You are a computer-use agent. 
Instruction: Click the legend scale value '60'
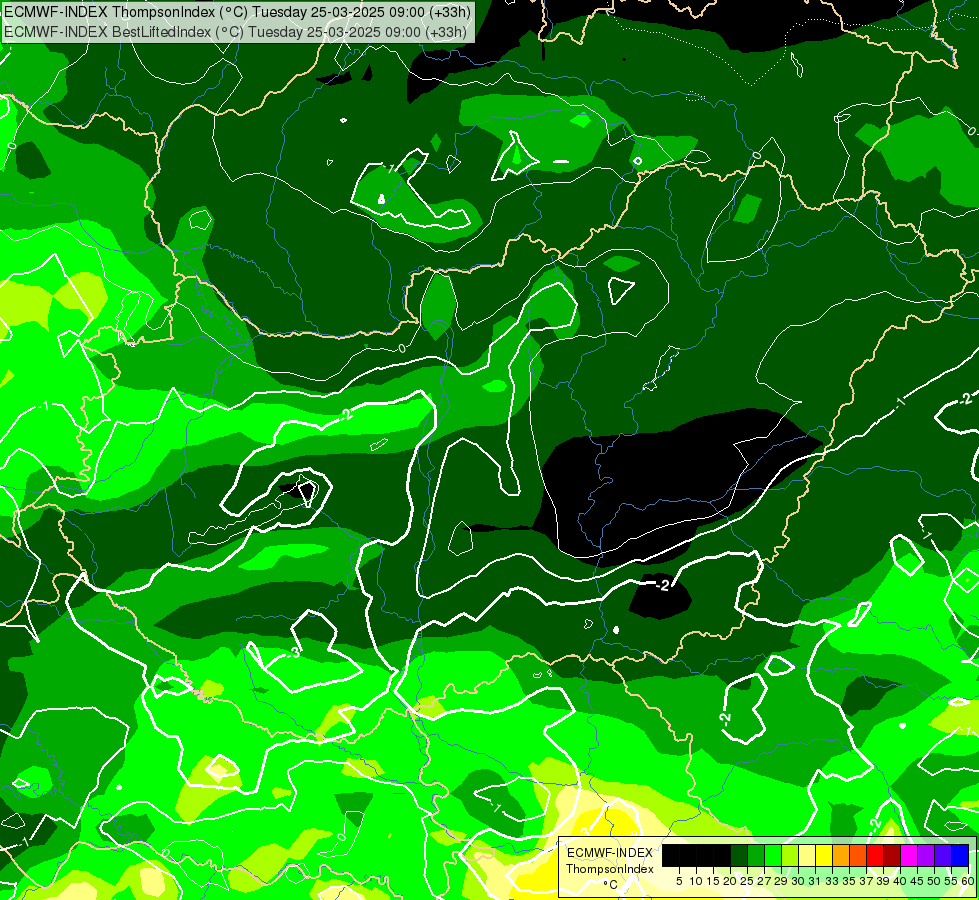[968, 881]
